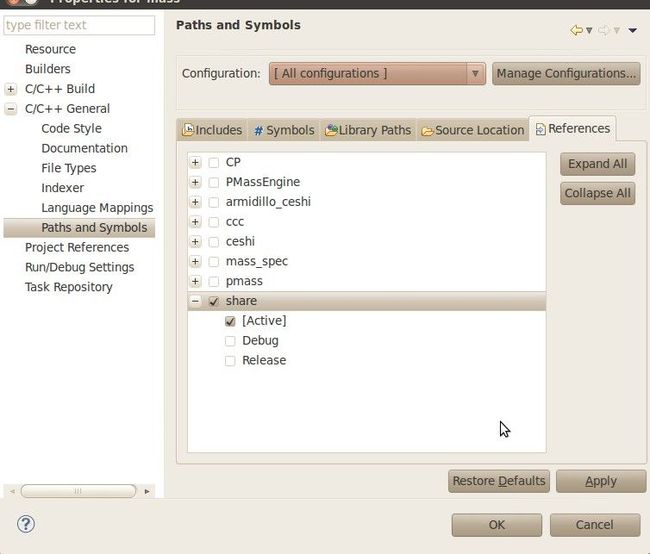Click the forward navigation arrow icon
The image size is (650, 554).
pos(604,30)
